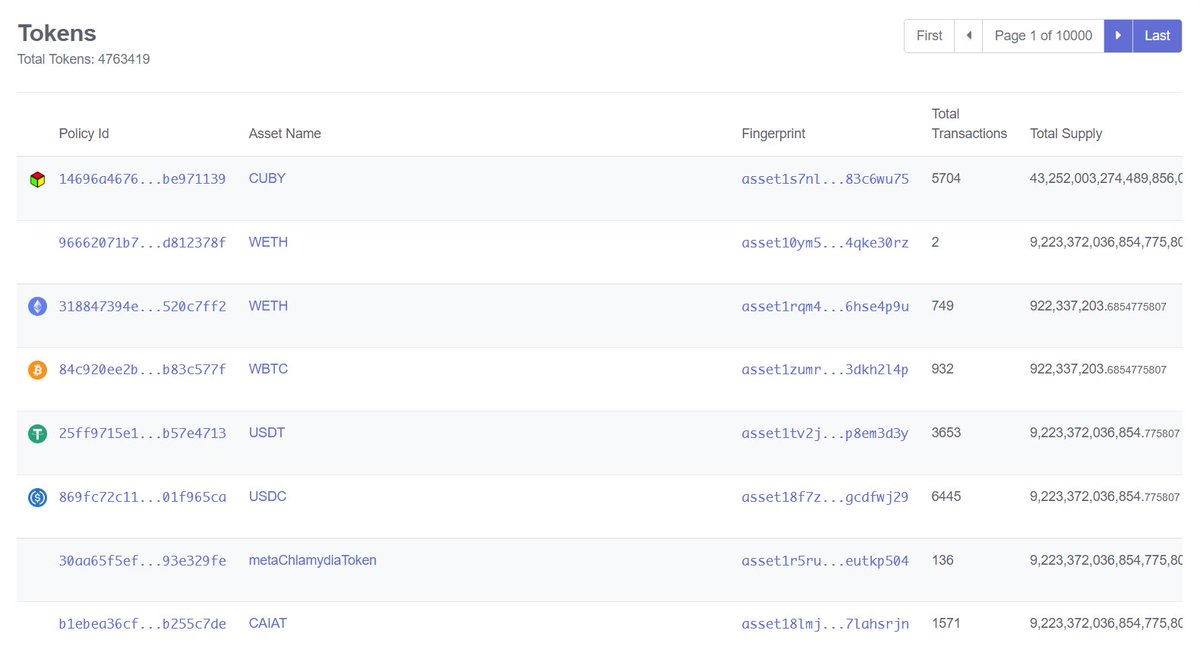Click the 'Page 1 of 10000' indicator

pos(1043,36)
